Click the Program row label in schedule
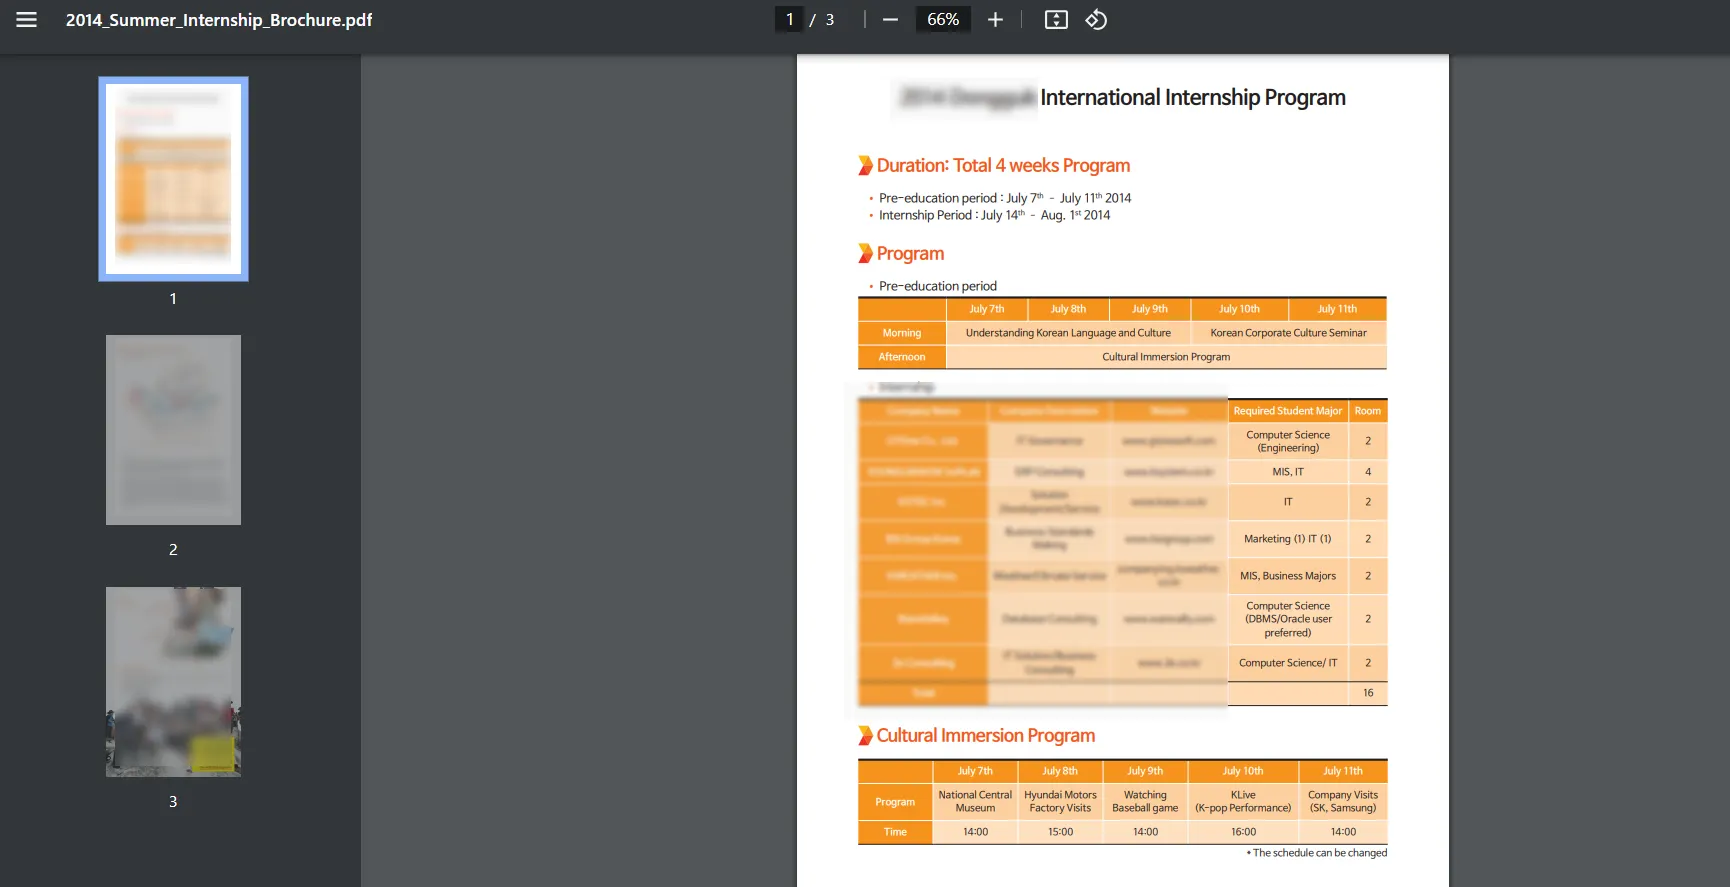The image size is (1730, 887). coord(895,802)
